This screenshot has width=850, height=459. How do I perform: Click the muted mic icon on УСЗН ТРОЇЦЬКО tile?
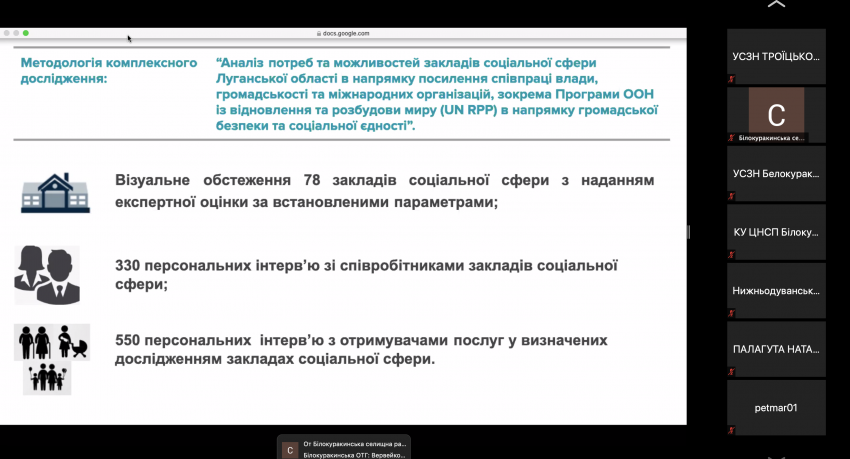pyautogui.click(x=731, y=79)
